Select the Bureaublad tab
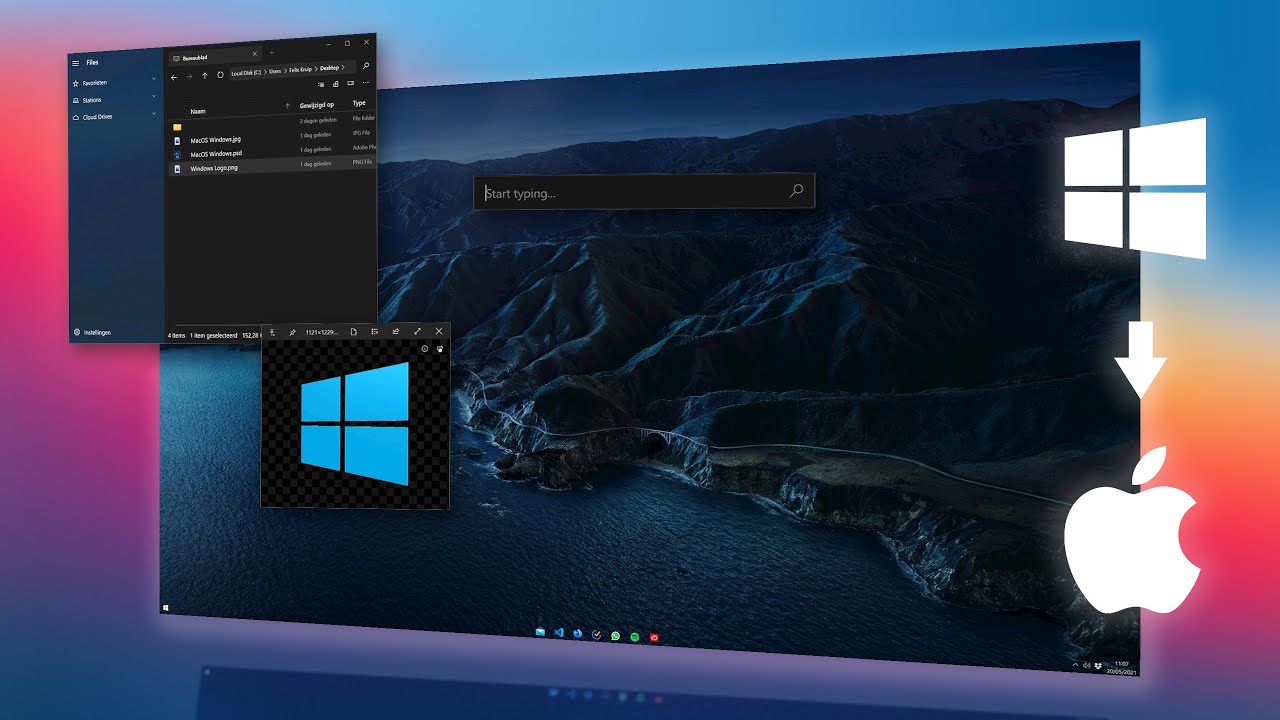The height and width of the screenshot is (720, 1280). point(215,57)
